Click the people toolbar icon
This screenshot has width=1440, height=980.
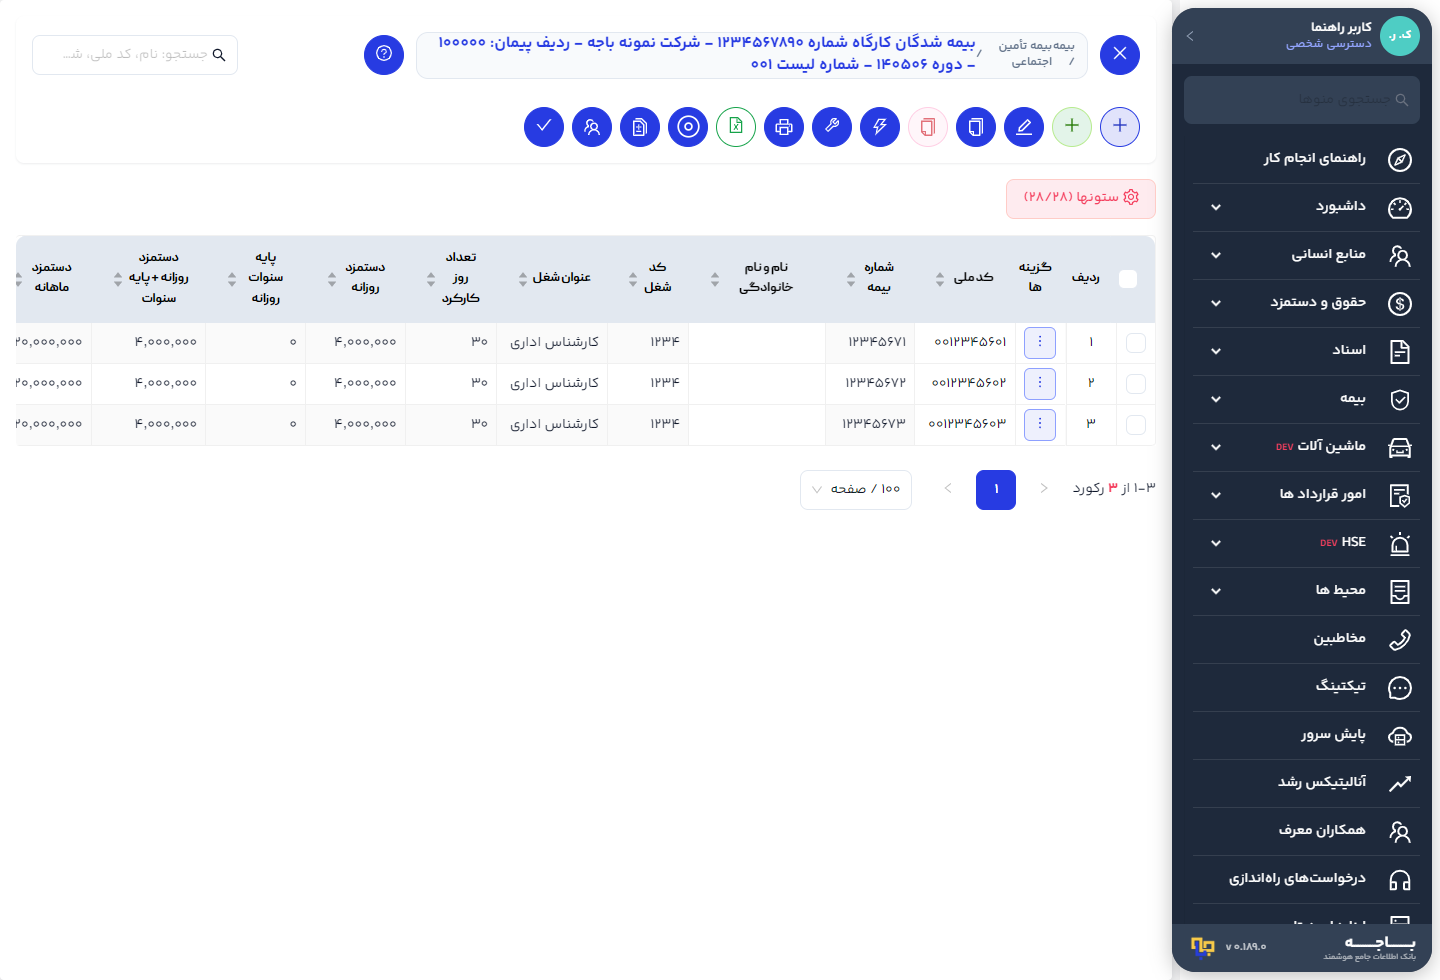coord(592,127)
